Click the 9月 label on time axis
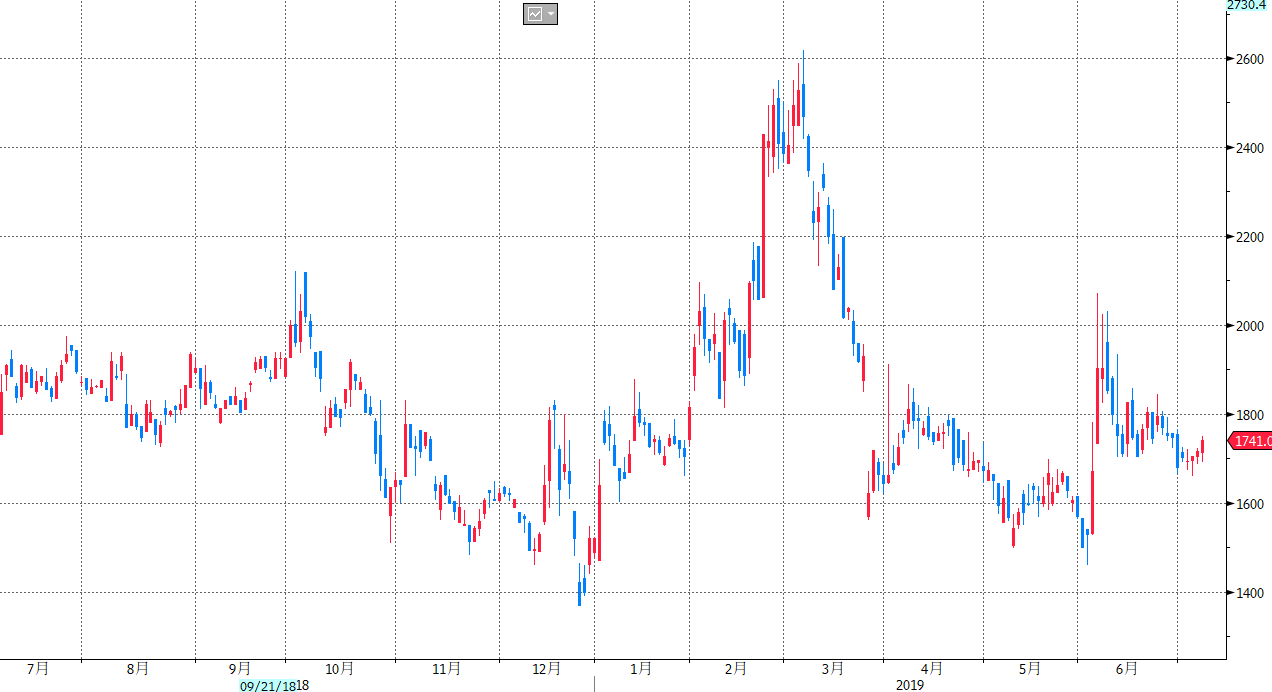1272x692 pixels. pos(240,668)
